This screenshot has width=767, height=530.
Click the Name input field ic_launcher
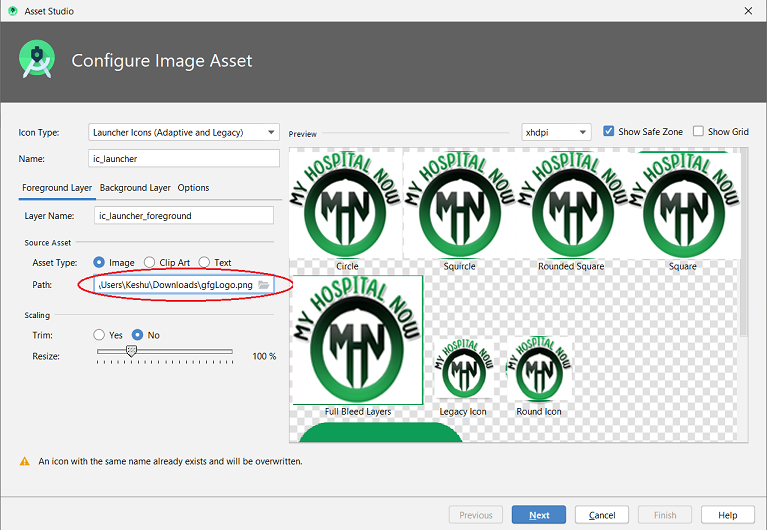(x=184, y=159)
